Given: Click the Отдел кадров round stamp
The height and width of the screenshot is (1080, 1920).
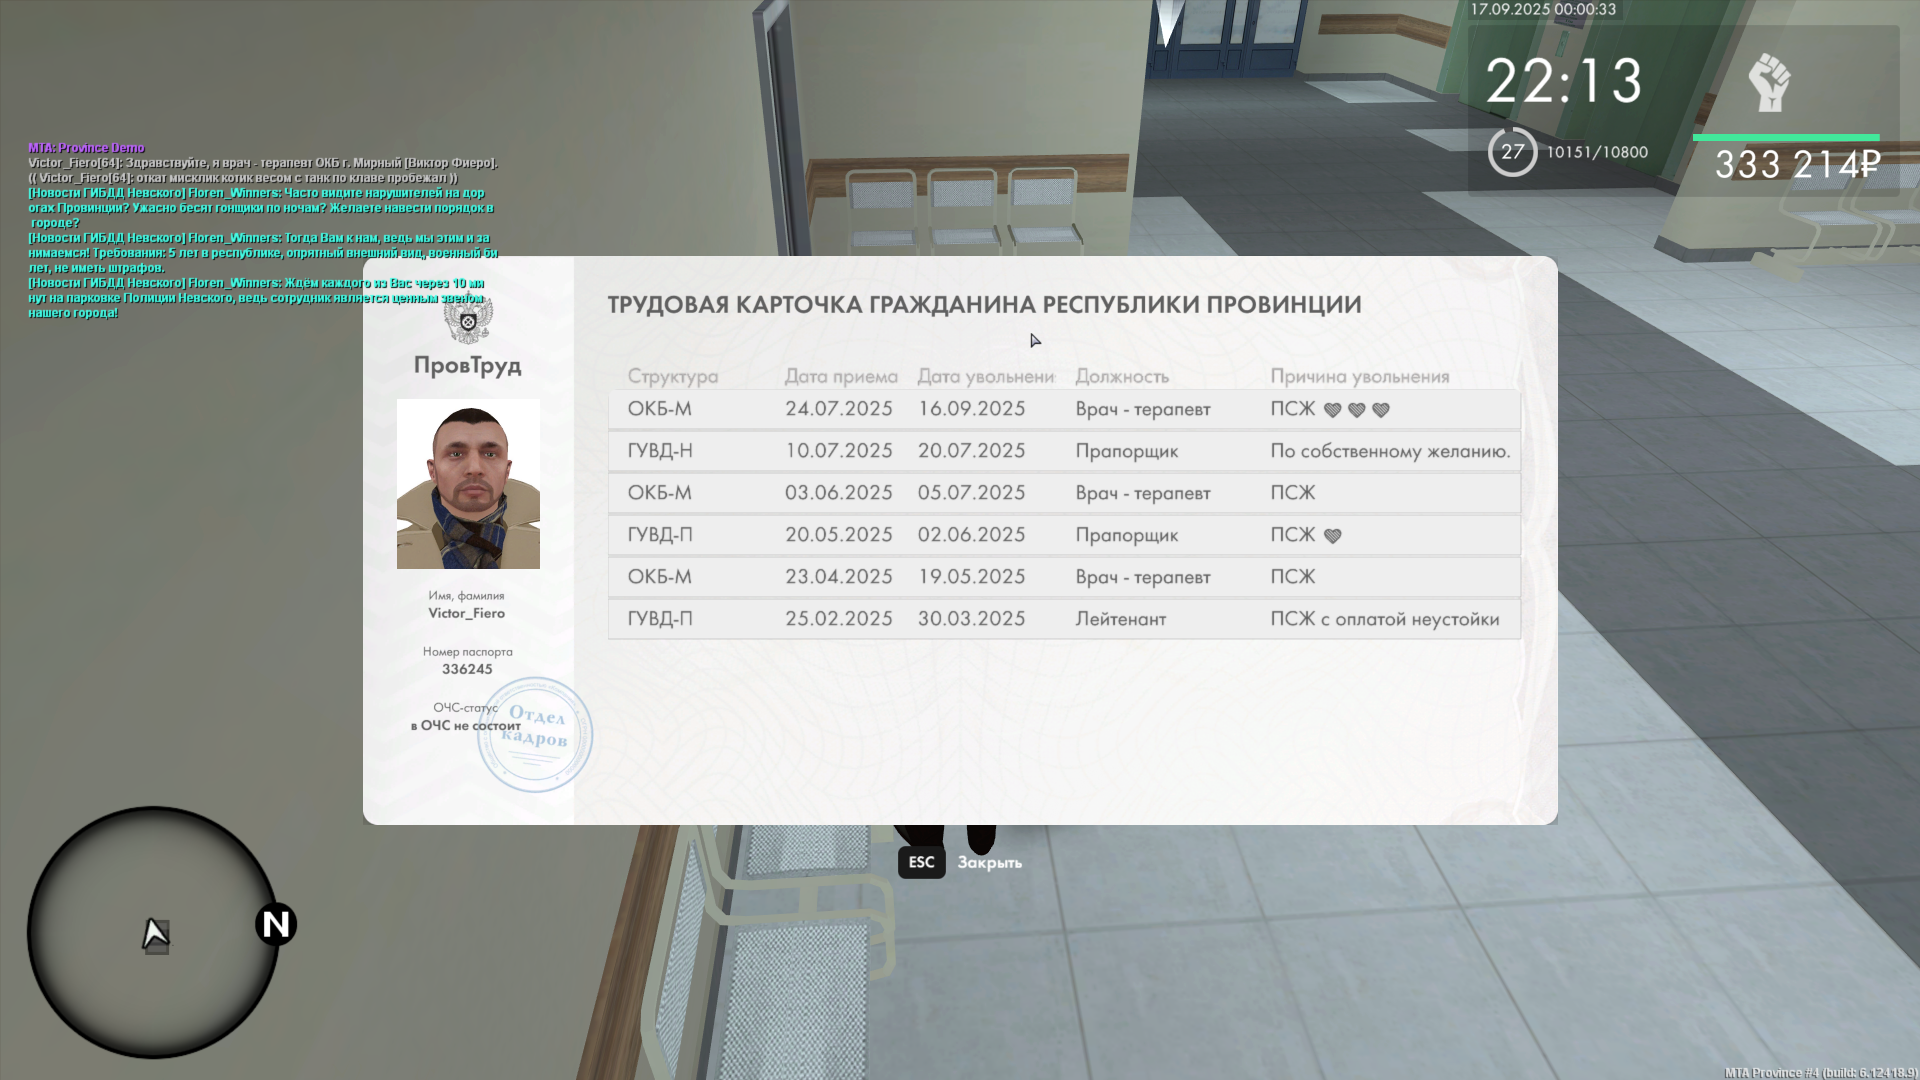Looking at the screenshot, I should coord(535,734).
